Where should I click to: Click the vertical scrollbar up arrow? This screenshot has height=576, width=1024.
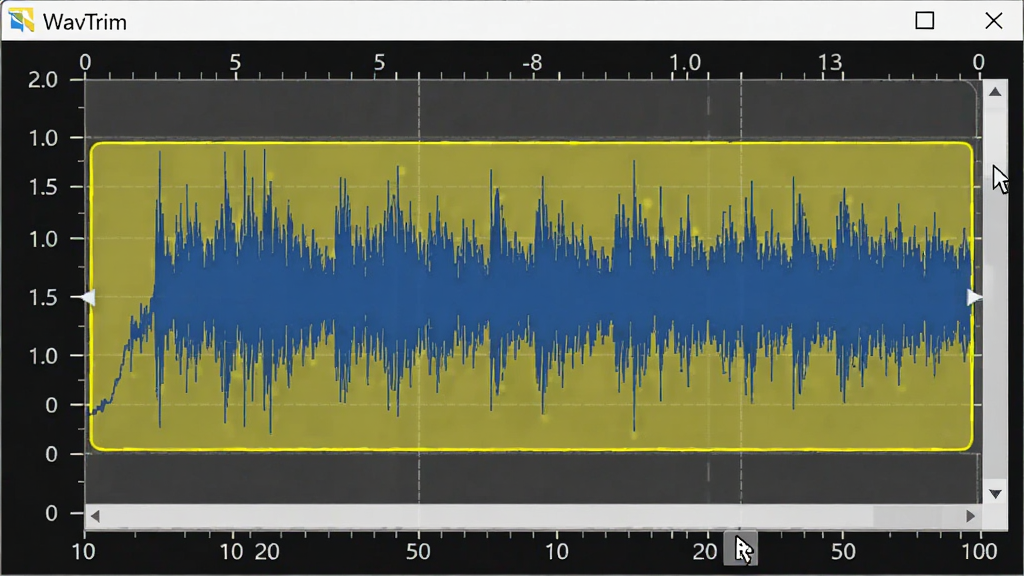(x=995, y=91)
